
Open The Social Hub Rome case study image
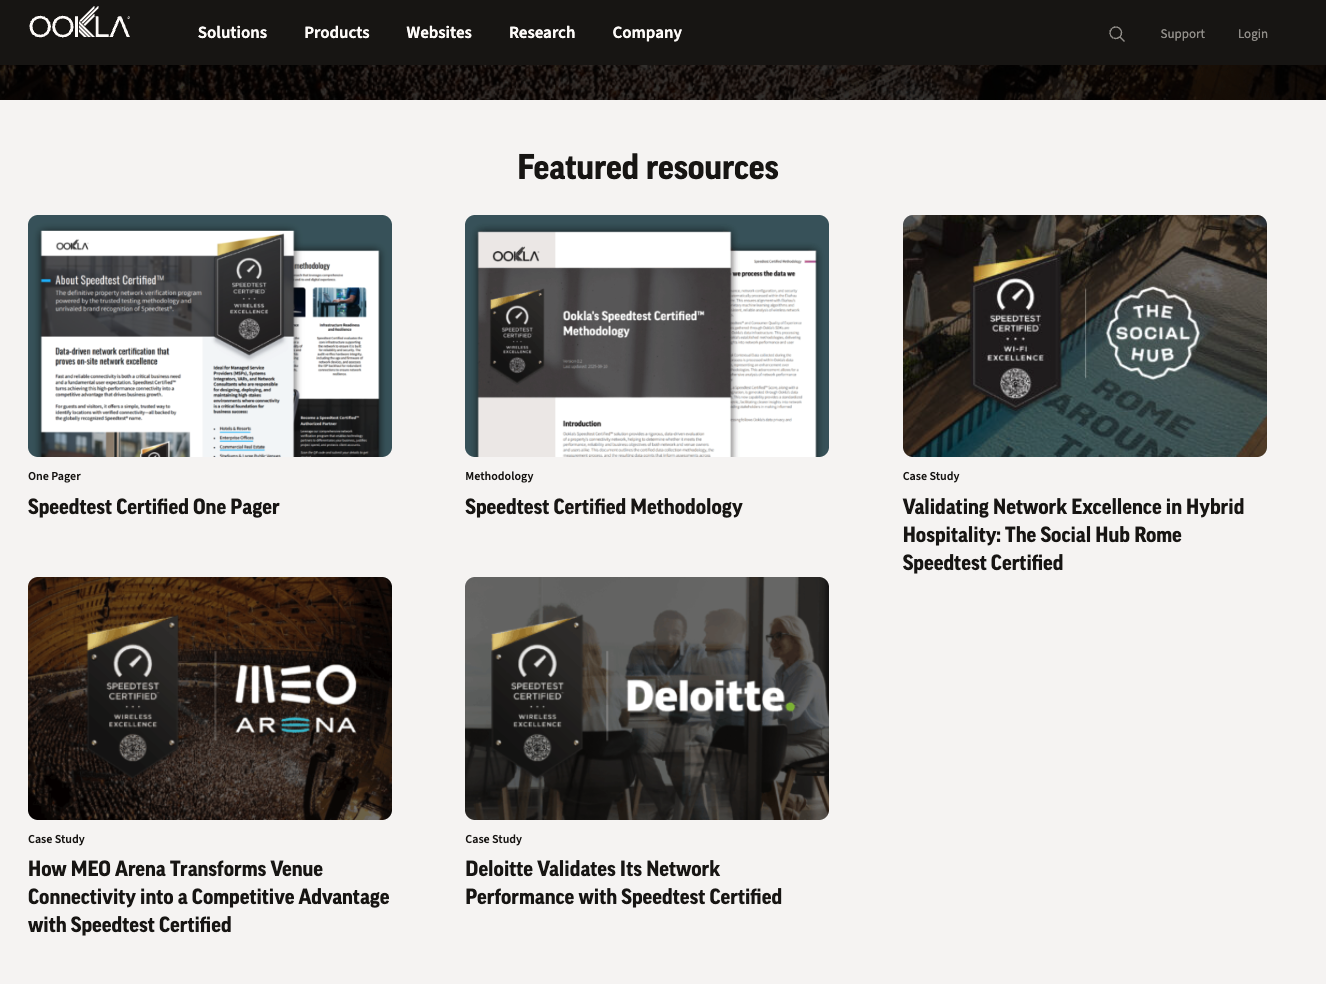pos(1085,336)
